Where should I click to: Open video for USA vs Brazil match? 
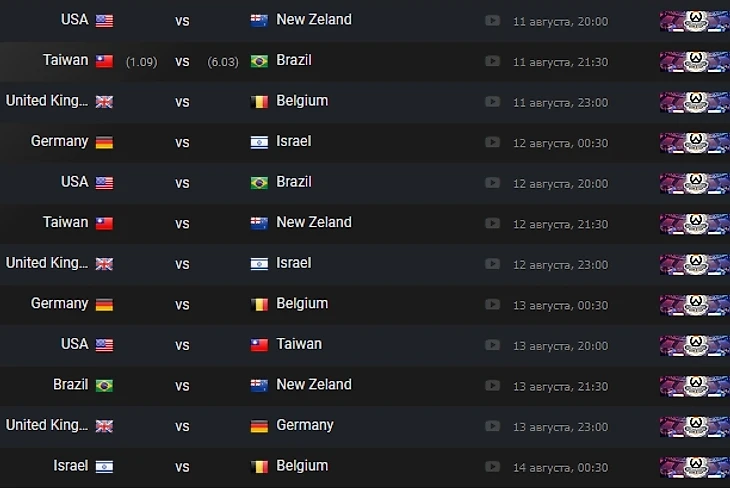492,183
